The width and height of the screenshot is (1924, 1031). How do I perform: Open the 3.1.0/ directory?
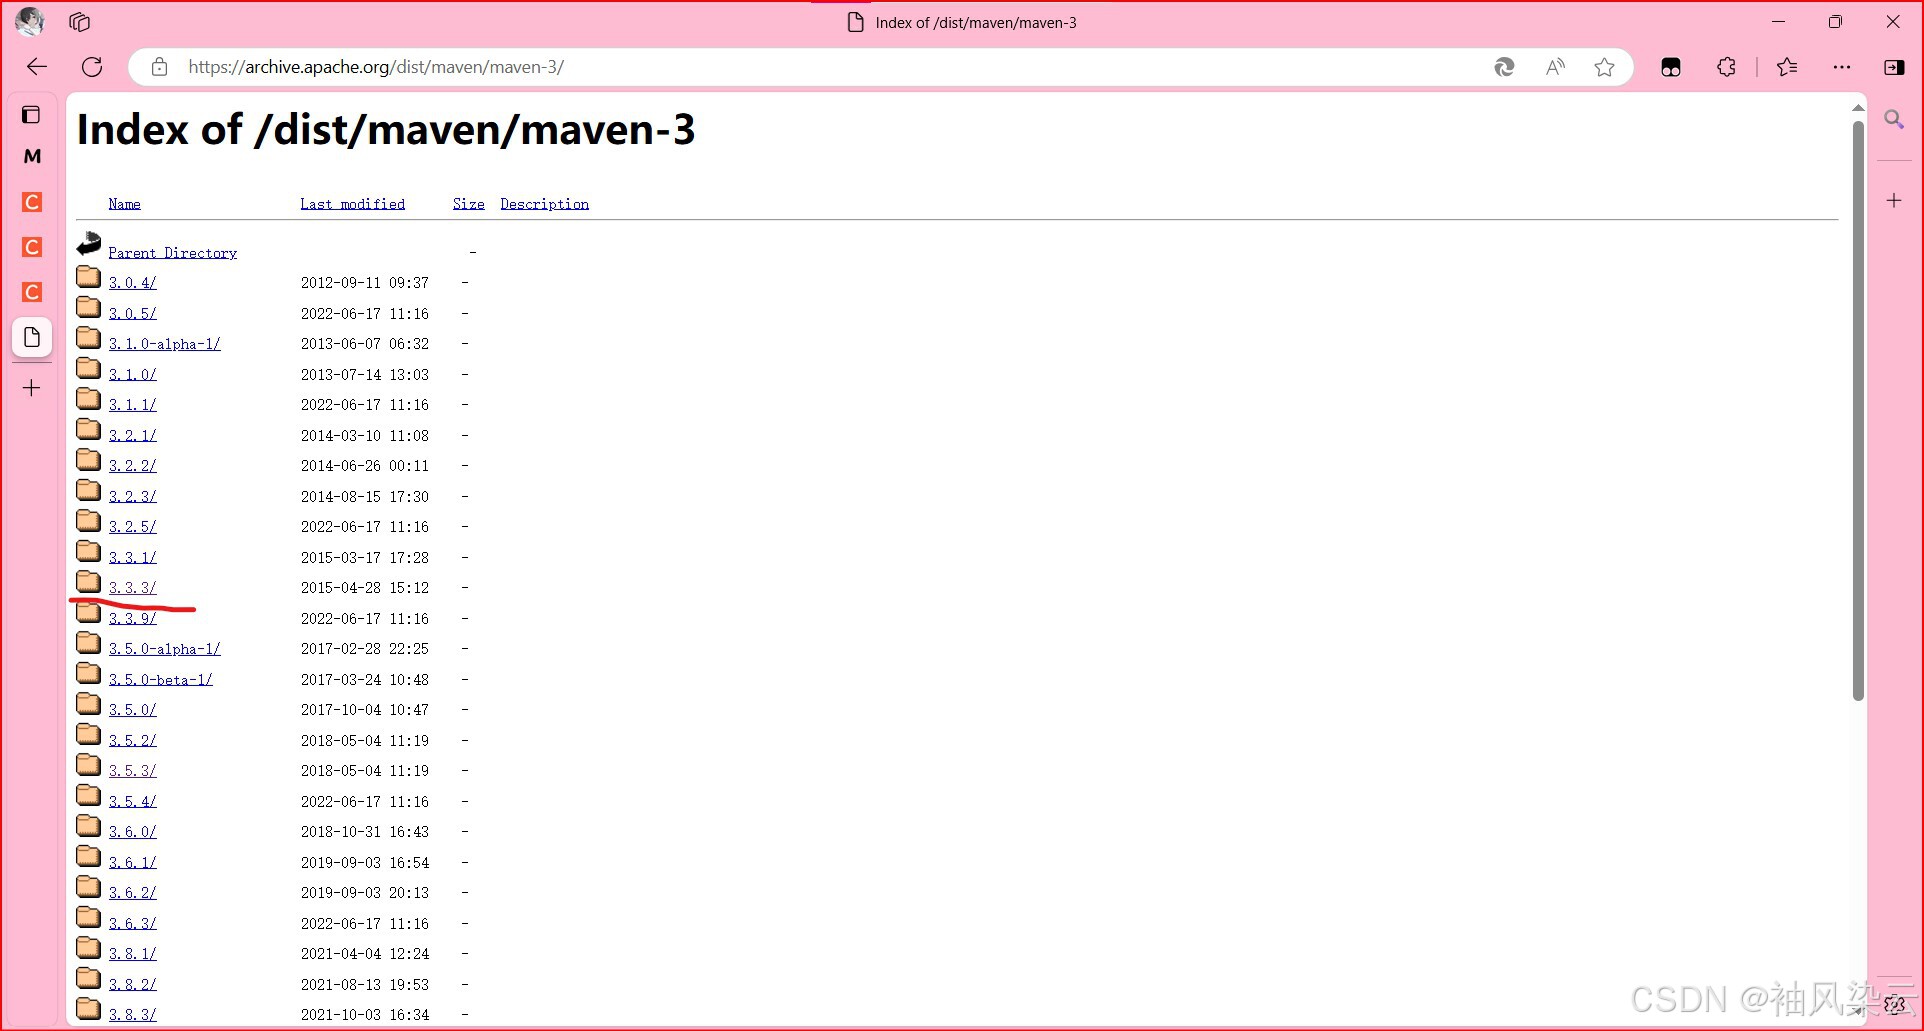(x=133, y=375)
